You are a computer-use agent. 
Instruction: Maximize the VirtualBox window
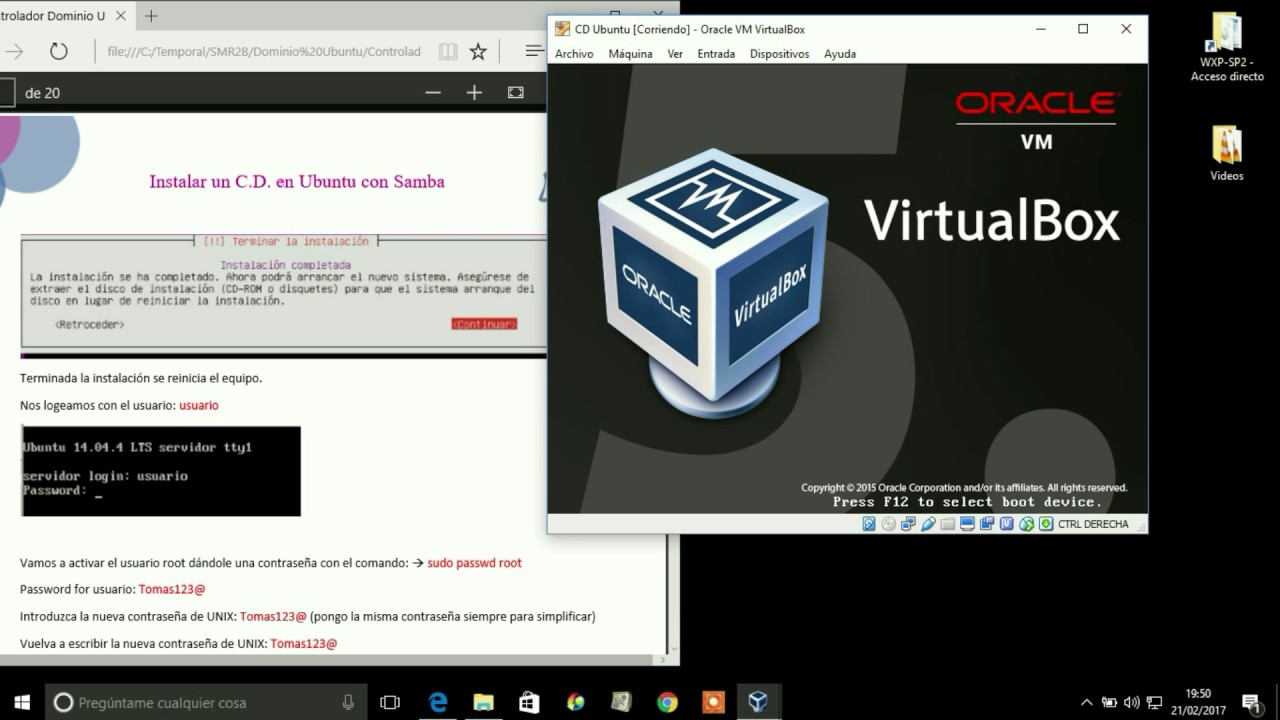point(1083,29)
